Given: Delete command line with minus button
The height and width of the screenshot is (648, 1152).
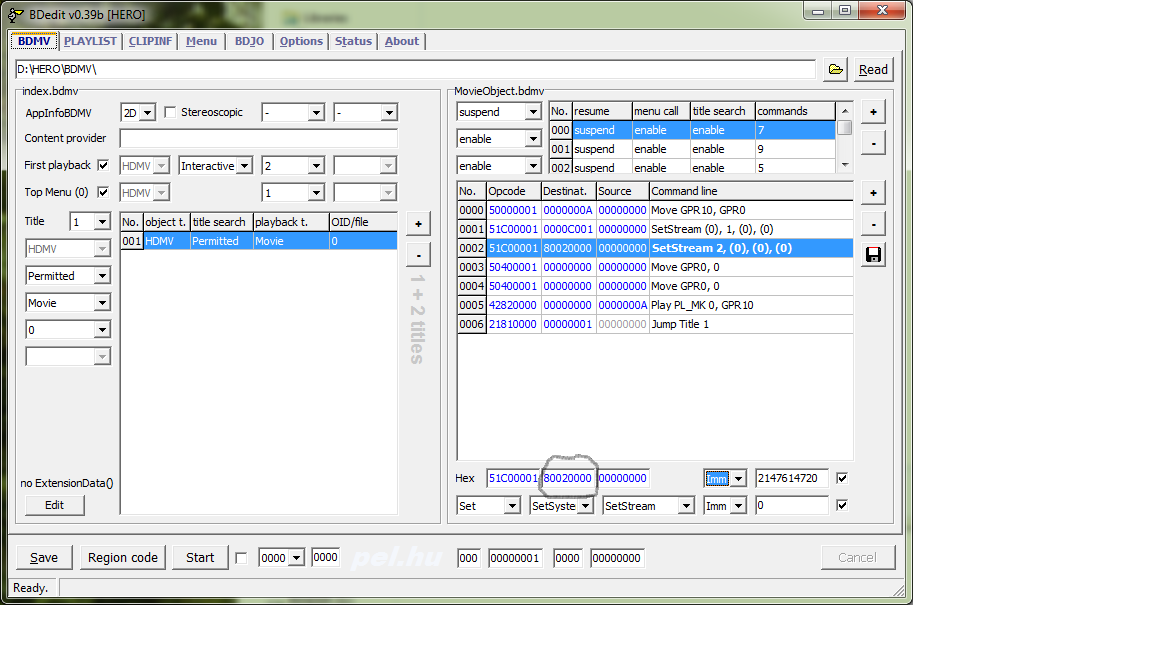Looking at the screenshot, I should pos(873,223).
